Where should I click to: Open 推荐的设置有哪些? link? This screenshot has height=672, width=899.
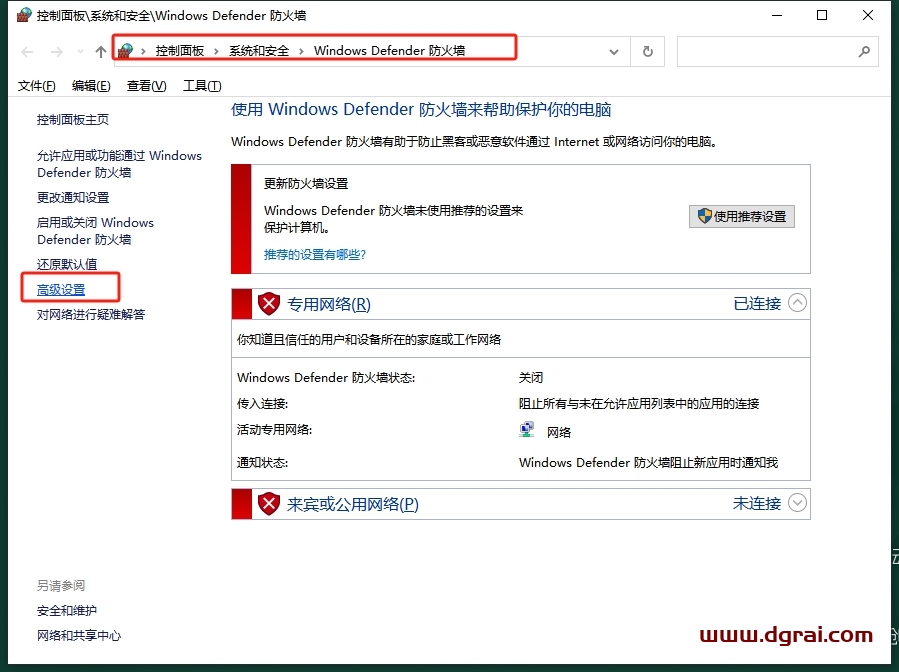tap(315, 255)
